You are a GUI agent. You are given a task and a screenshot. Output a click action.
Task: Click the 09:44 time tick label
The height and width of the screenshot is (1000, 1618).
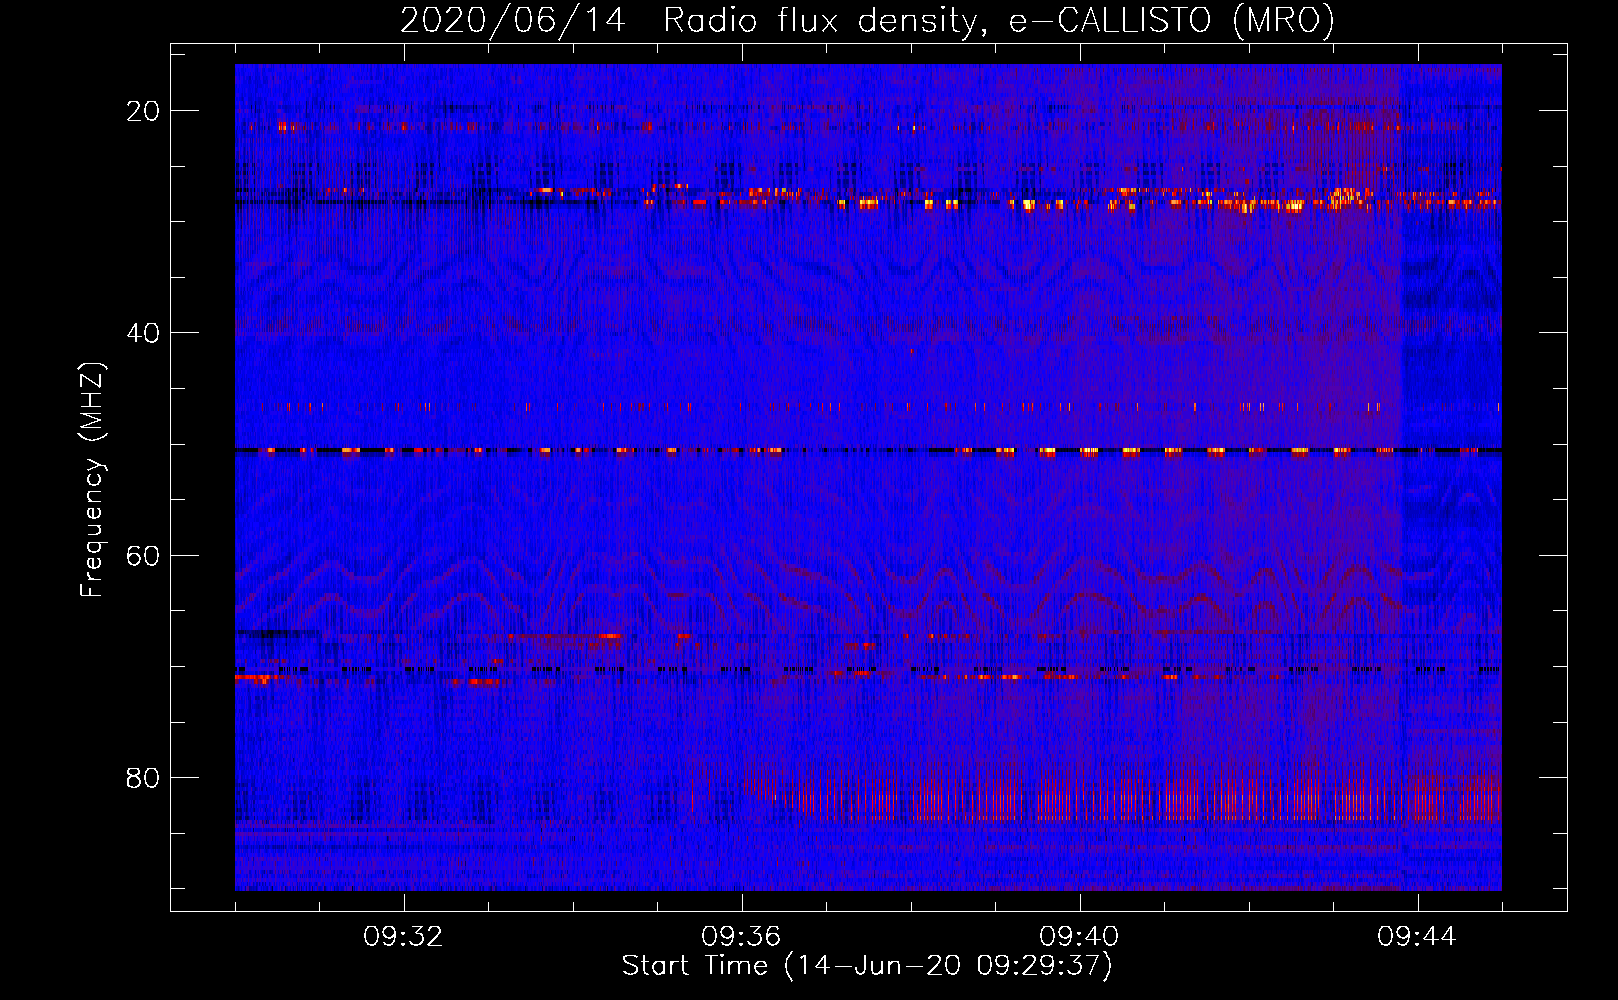tap(1417, 937)
